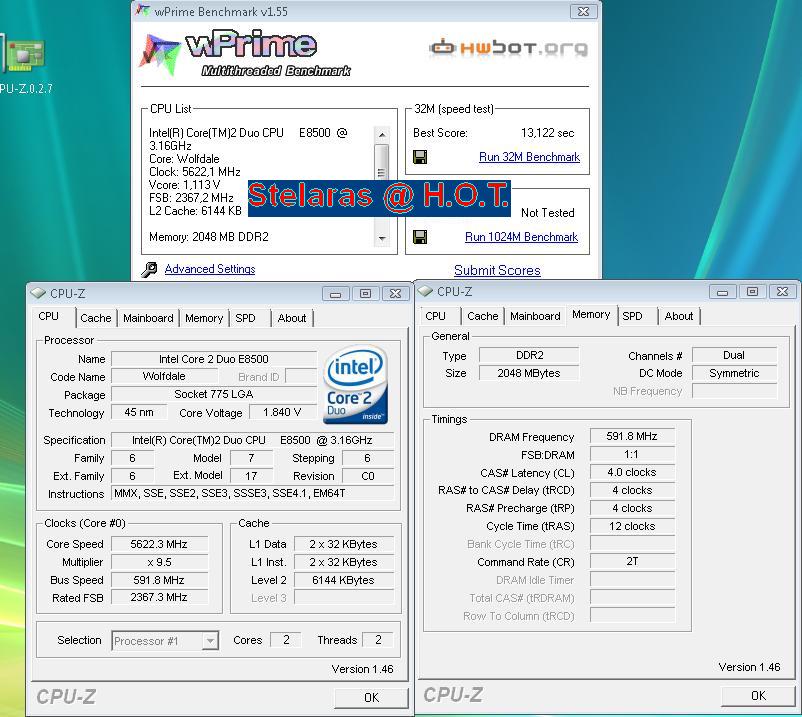Maximize the right CPU-Z window
The image size is (802, 717).
coord(752,292)
